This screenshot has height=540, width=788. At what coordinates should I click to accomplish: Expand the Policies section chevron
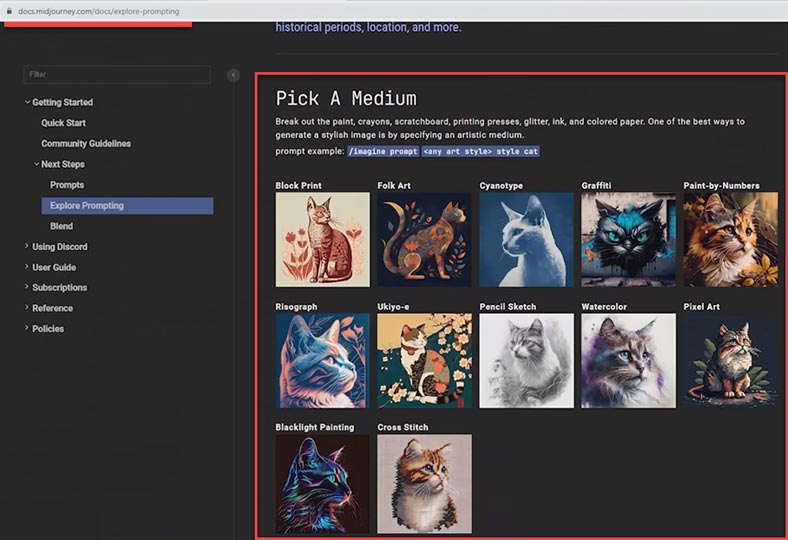pos(27,328)
